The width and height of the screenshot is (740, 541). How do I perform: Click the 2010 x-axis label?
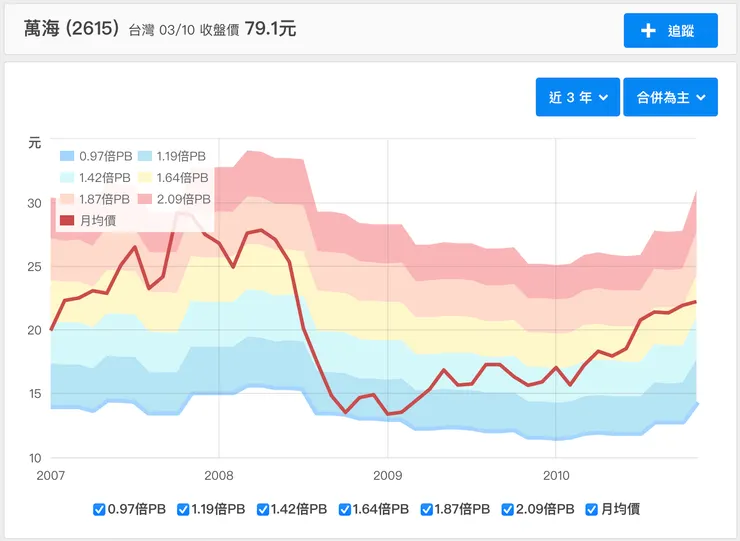point(556,475)
